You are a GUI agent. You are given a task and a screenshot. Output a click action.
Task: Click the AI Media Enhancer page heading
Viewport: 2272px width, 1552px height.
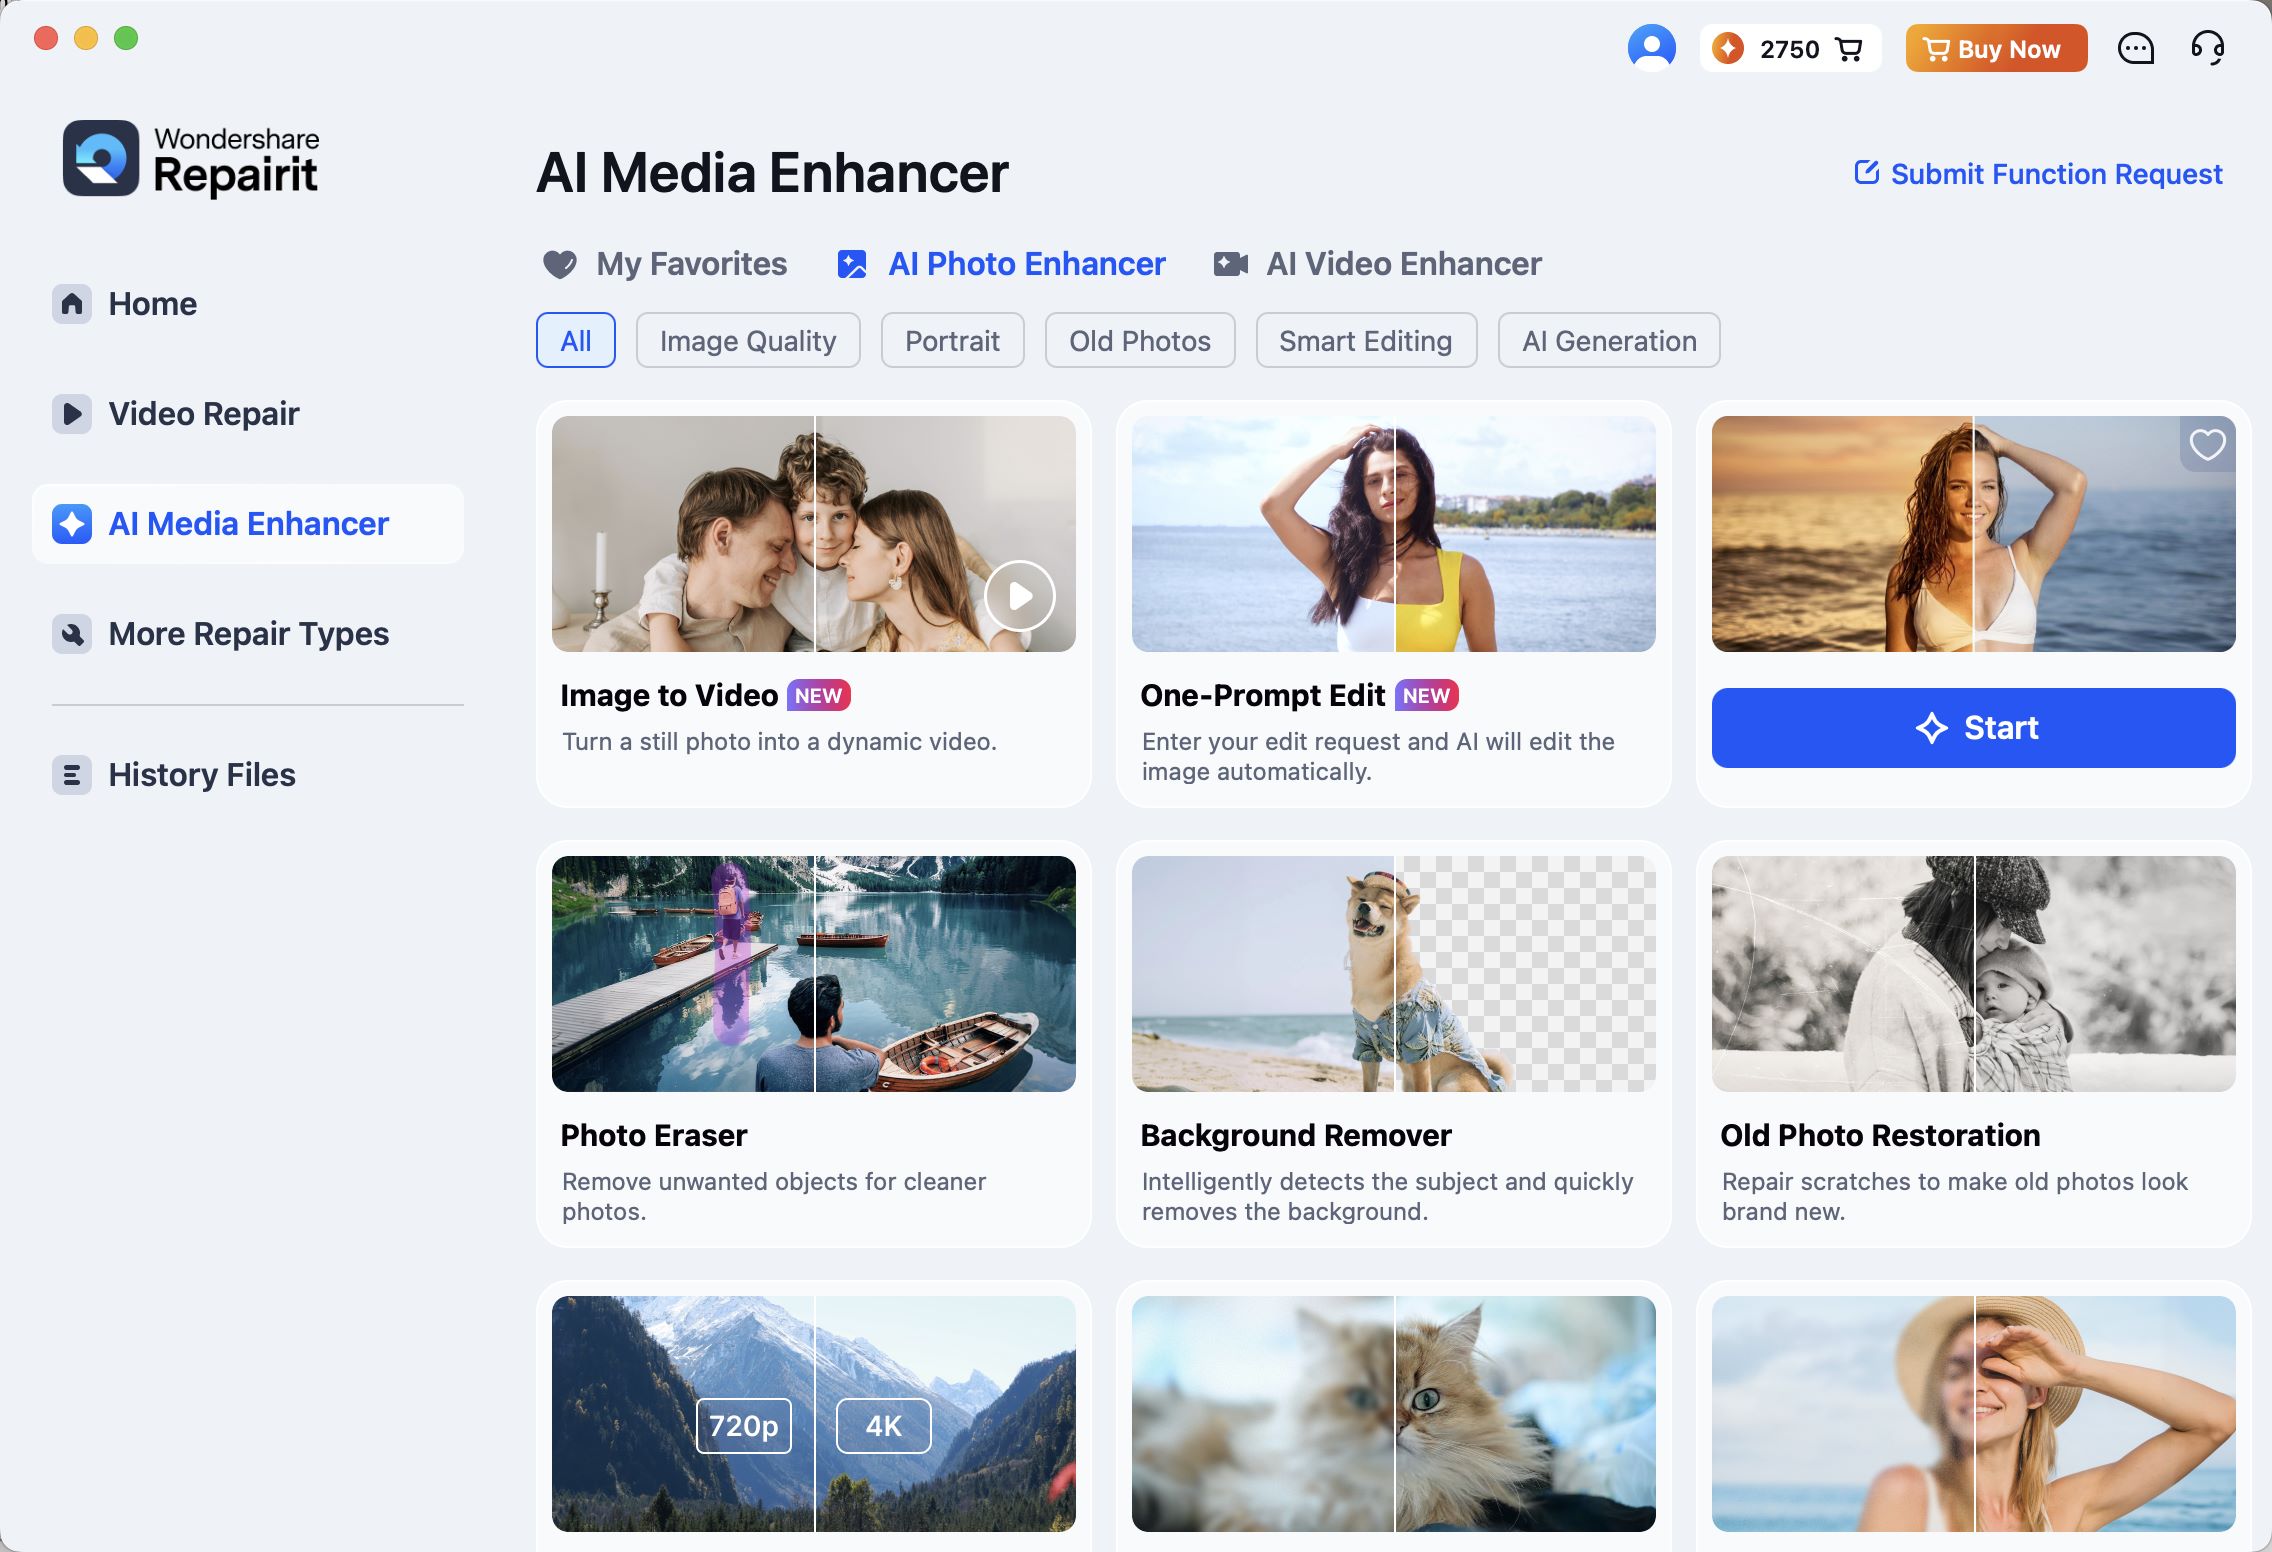tap(773, 173)
